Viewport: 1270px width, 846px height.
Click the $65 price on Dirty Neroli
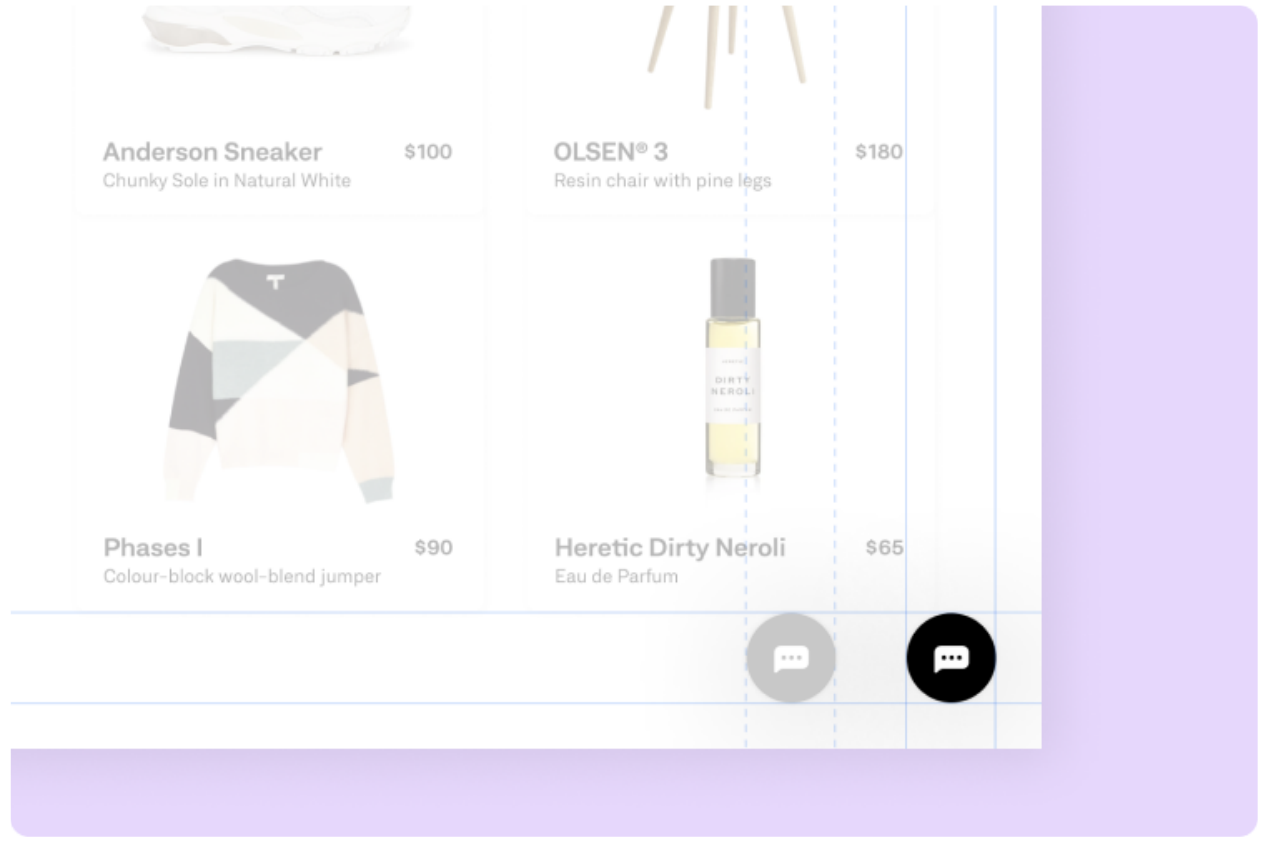pyautogui.click(x=885, y=548)
